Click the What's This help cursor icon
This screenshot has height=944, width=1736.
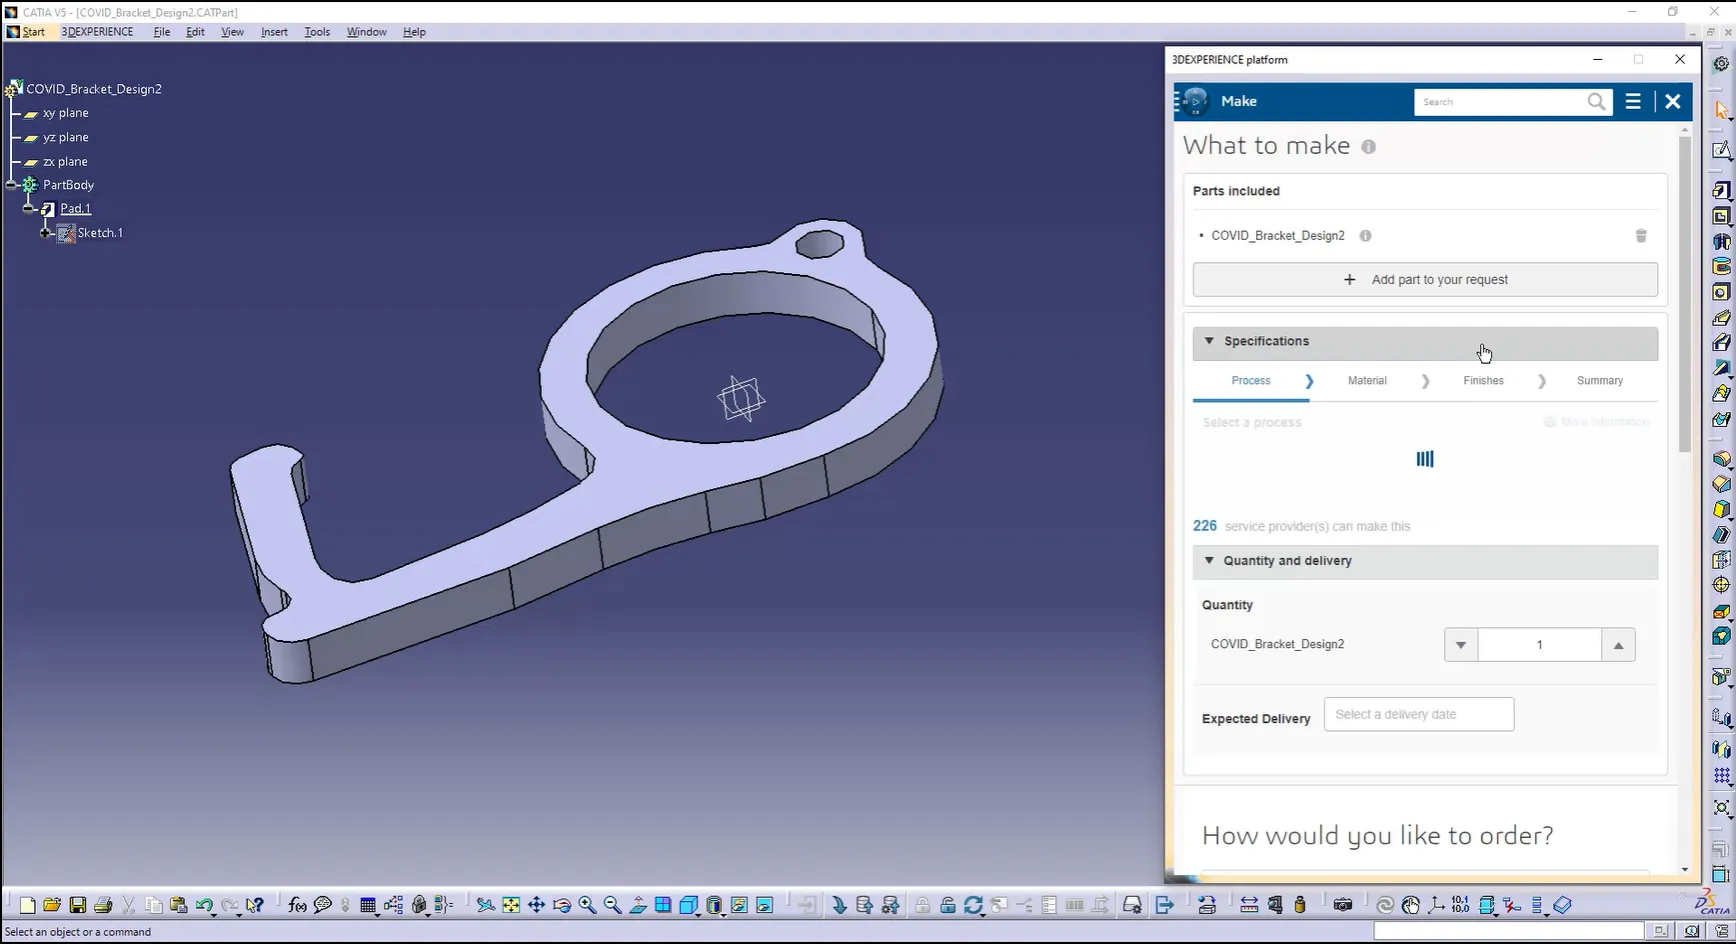[x=255, y=905]
